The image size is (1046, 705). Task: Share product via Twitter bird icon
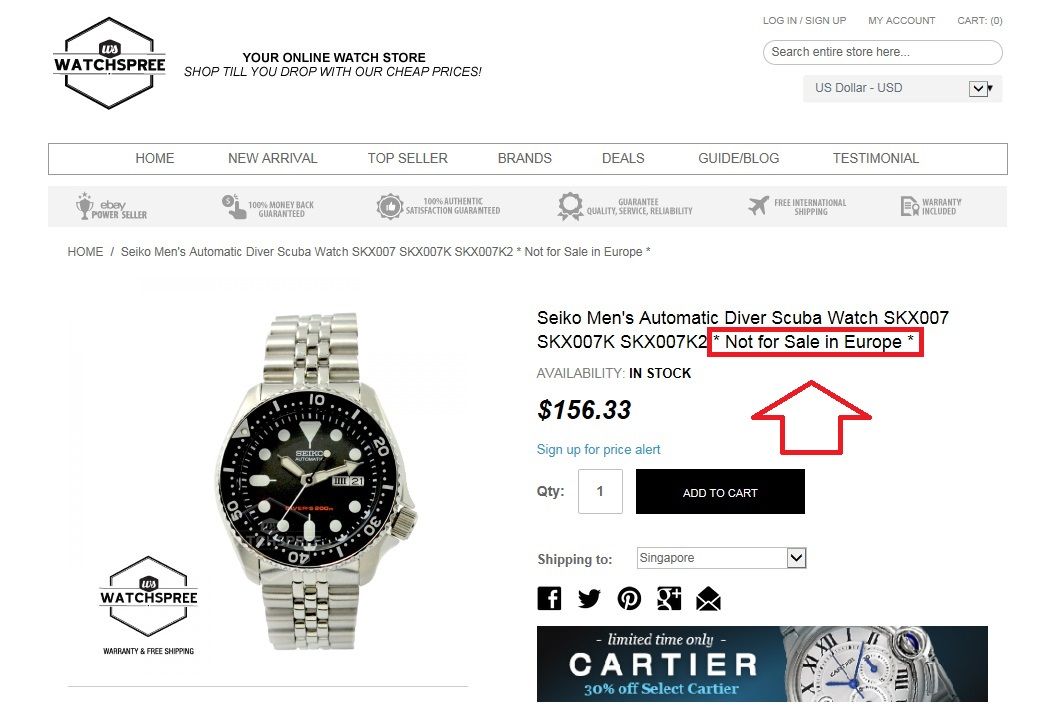click(589, 598)
